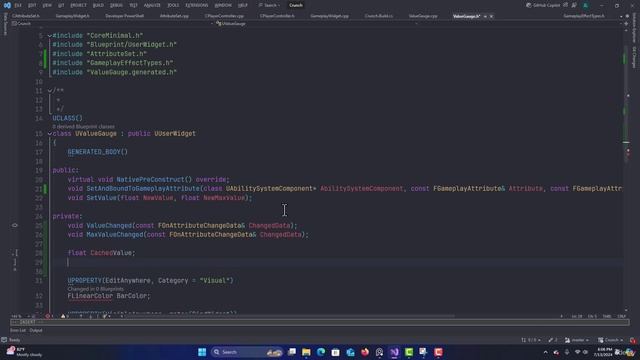Click the git push/pull arrows indicator
This screenshot has height=360, width=640.
(x=531, y=340)
